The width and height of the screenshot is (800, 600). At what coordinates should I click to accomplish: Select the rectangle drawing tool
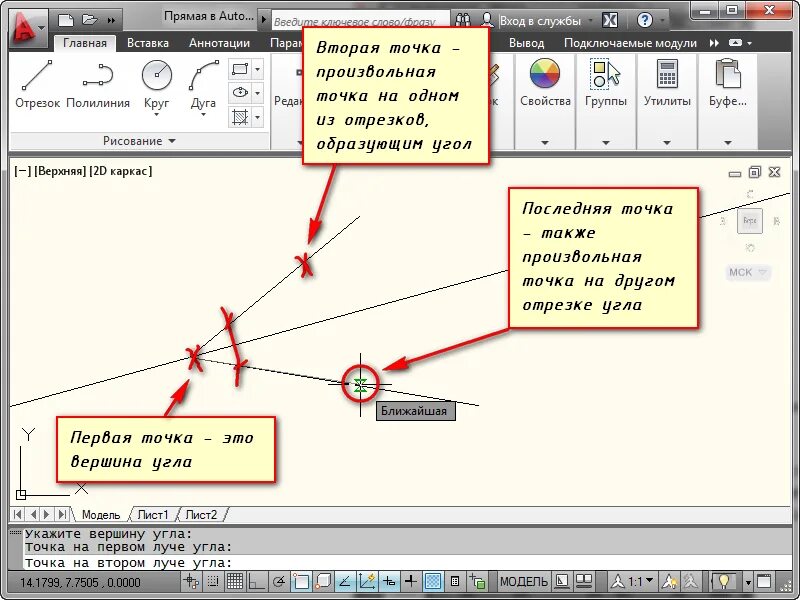coord(240,69)
